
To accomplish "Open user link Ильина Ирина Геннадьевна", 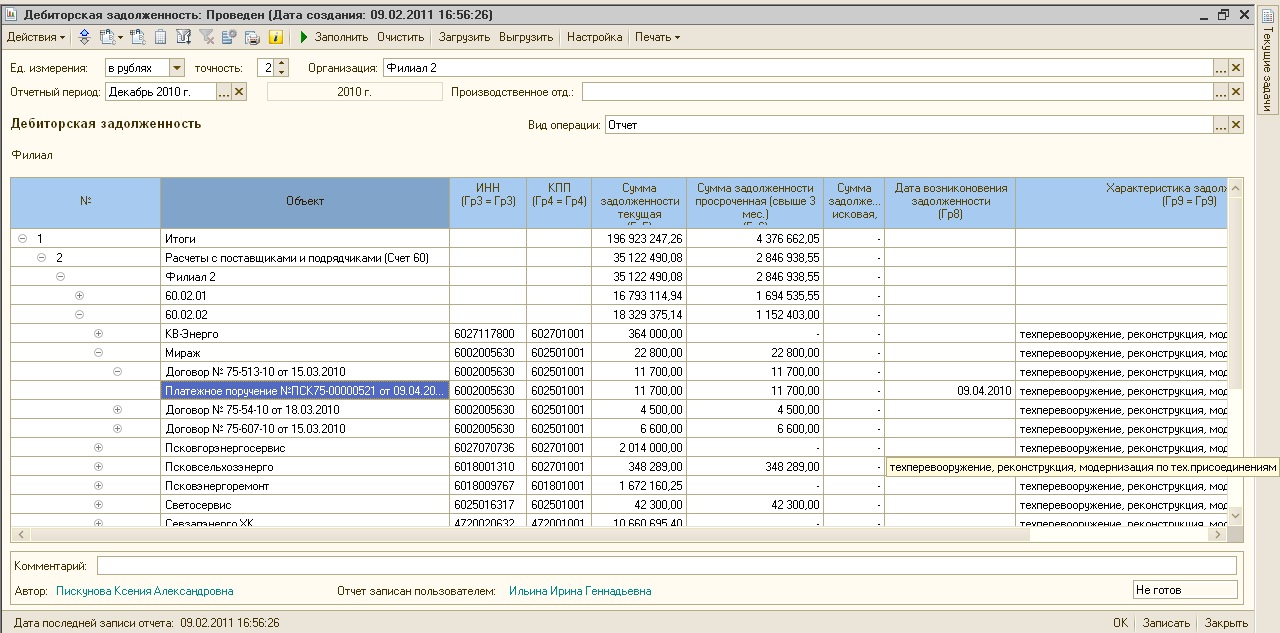I will [x=580, y=591].
